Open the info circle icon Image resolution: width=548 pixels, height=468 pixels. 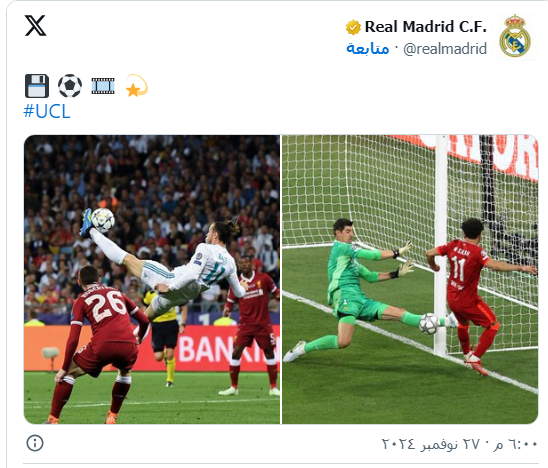pos(35,443)
